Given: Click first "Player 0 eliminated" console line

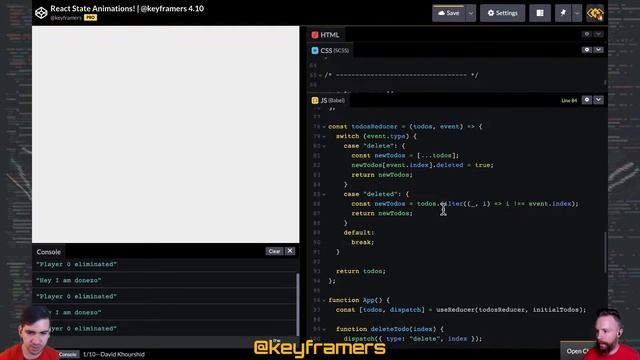Looking at the screenshot, I should (x=77, y=264).
